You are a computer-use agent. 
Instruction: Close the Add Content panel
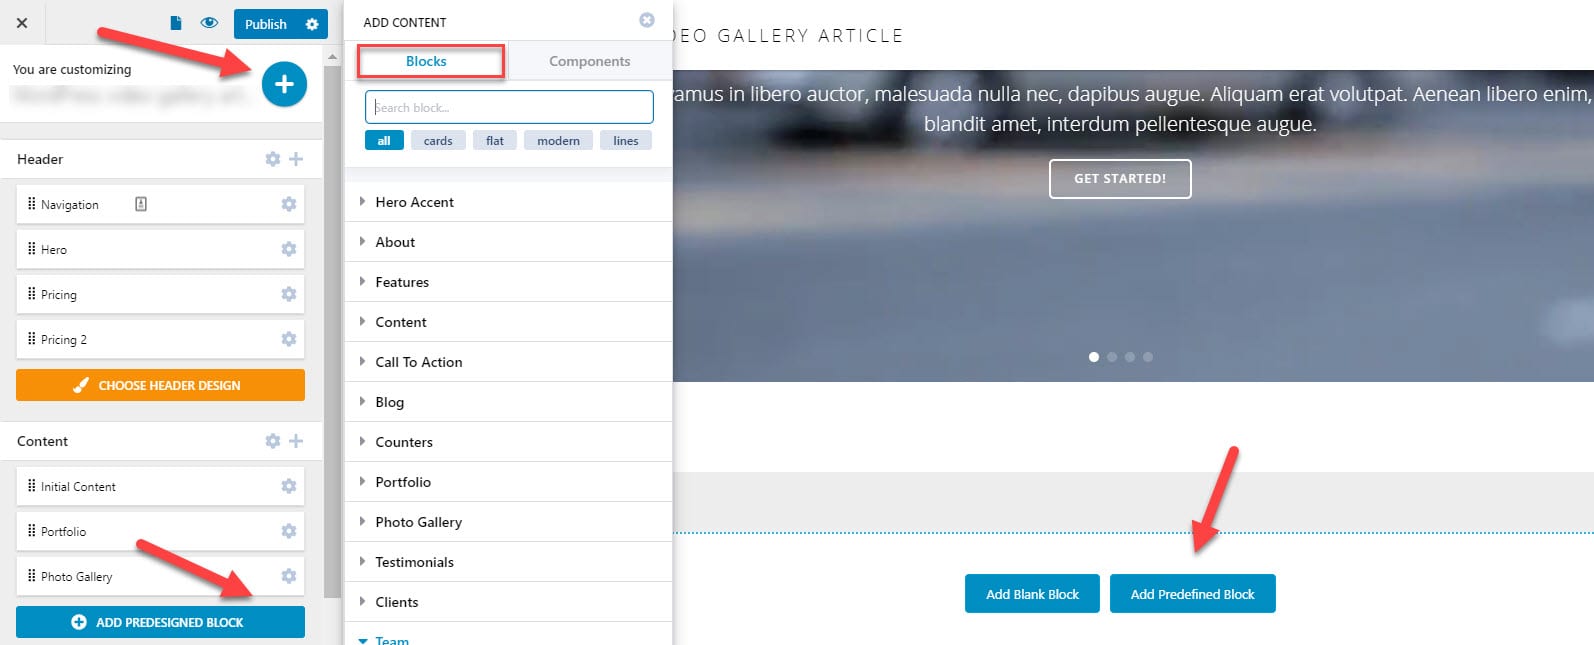click(x=647, y=20)
